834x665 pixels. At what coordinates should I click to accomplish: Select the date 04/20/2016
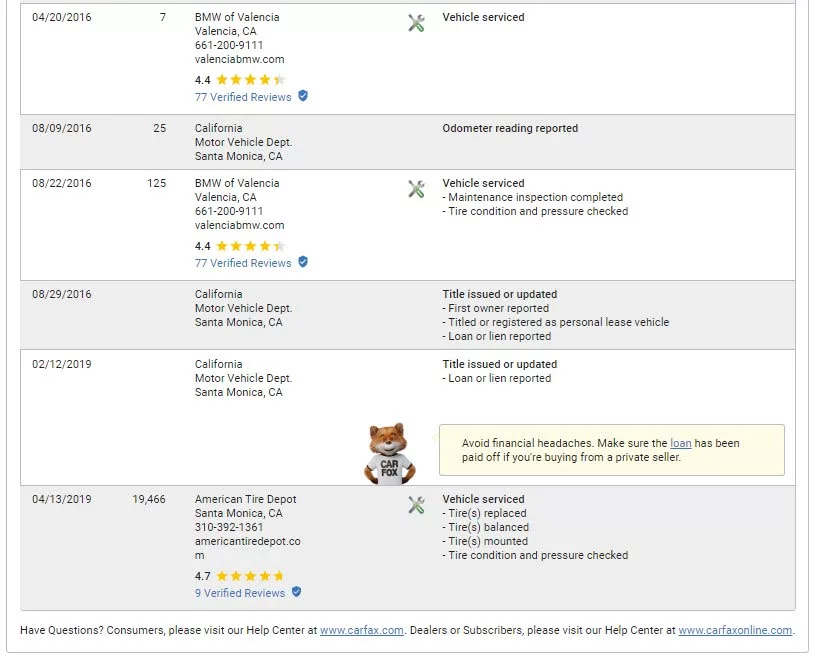click(x=62, y=17)
